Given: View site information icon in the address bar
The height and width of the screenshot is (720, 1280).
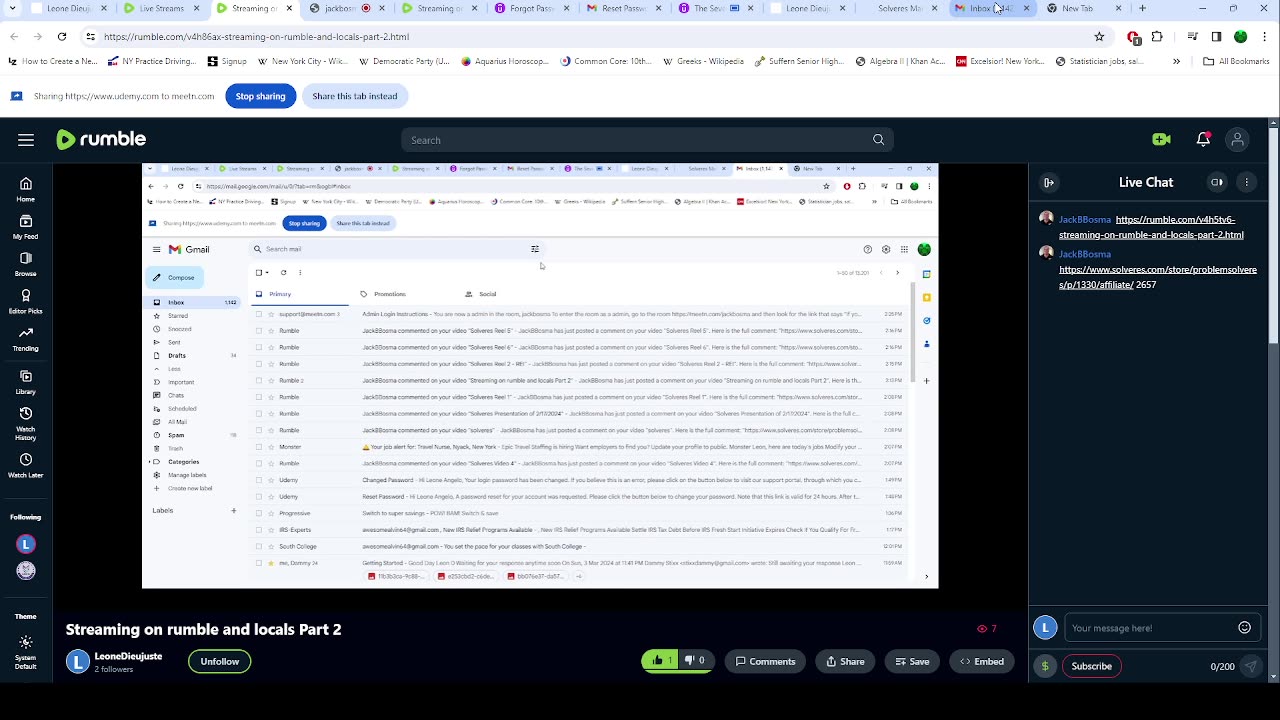Looking at the screenshot, I should pyautogui.click(x=90, y=37).
